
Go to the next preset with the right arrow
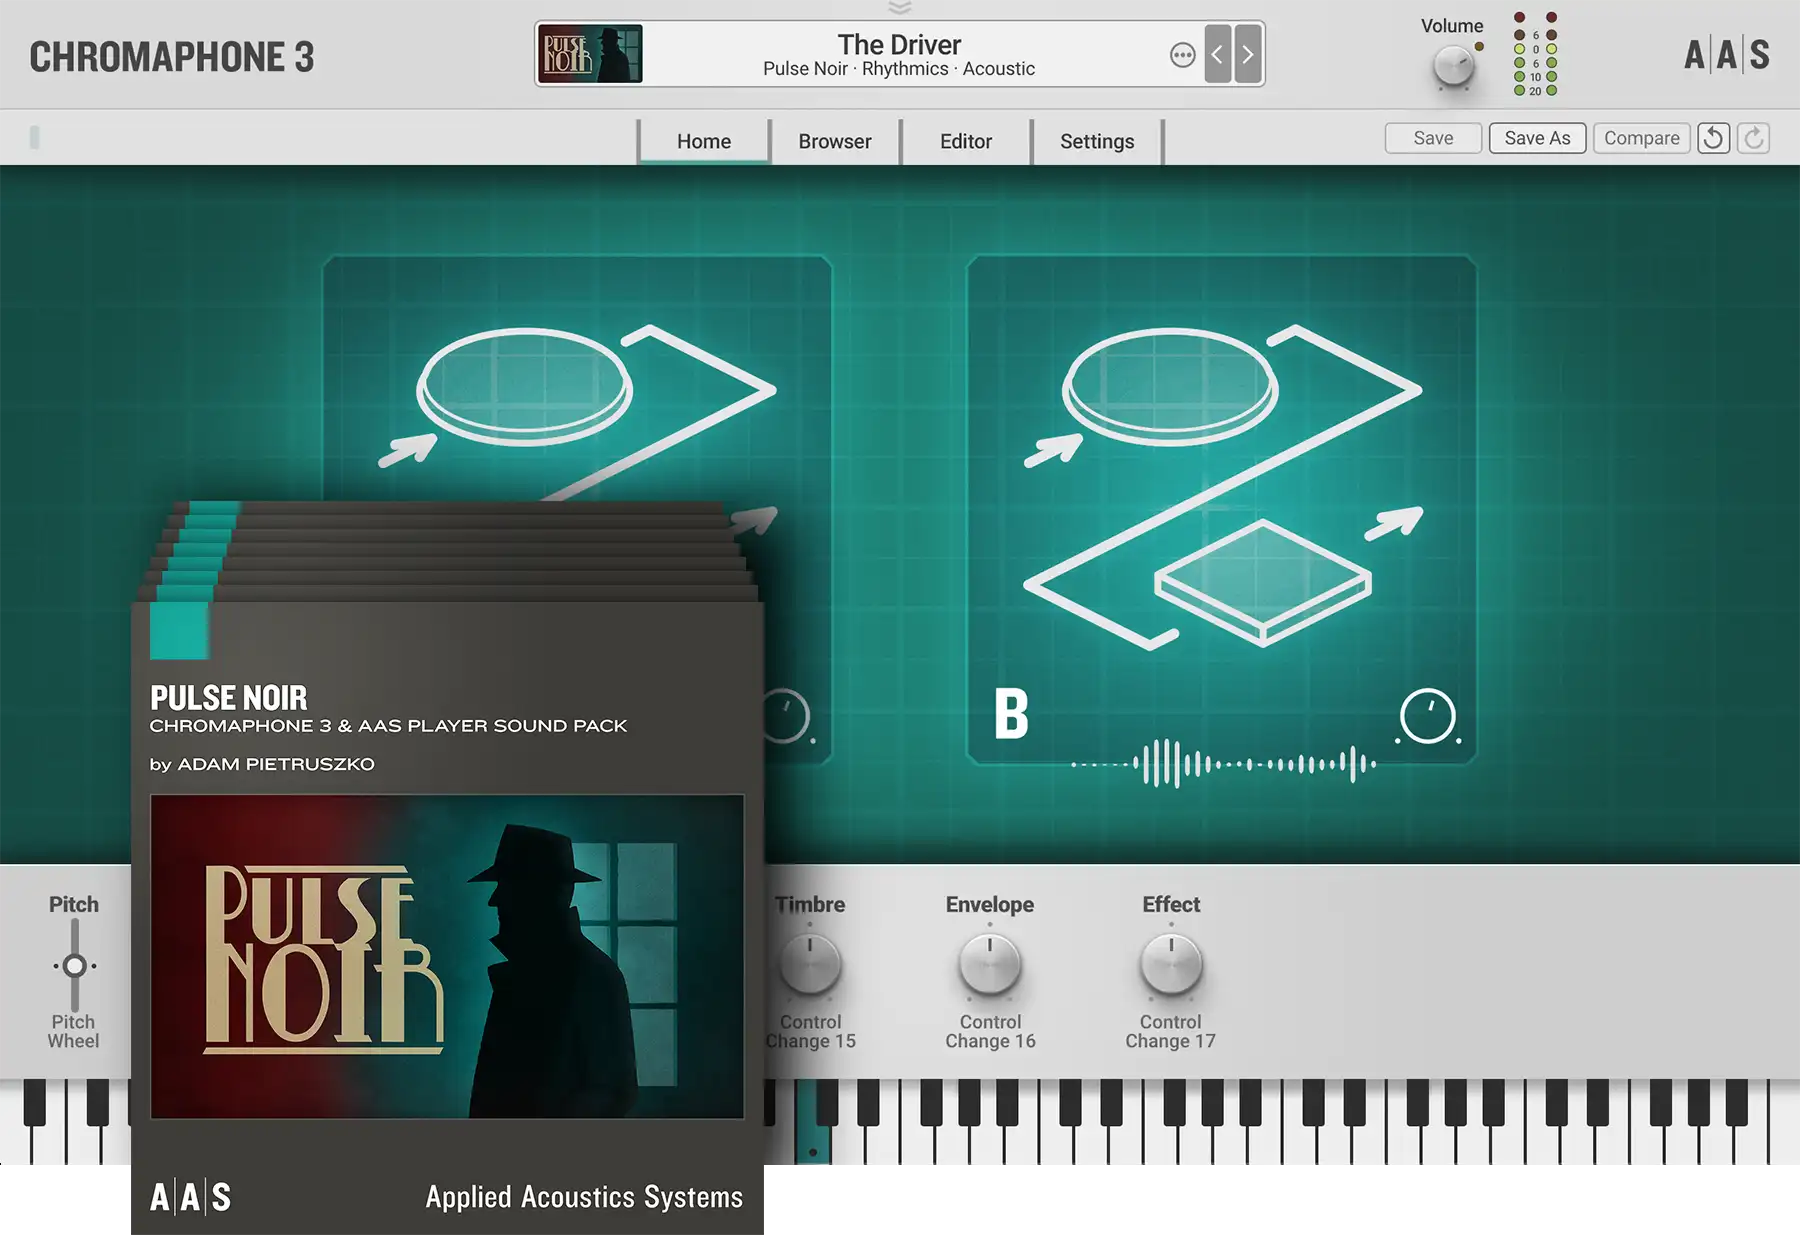point(1246,55)
